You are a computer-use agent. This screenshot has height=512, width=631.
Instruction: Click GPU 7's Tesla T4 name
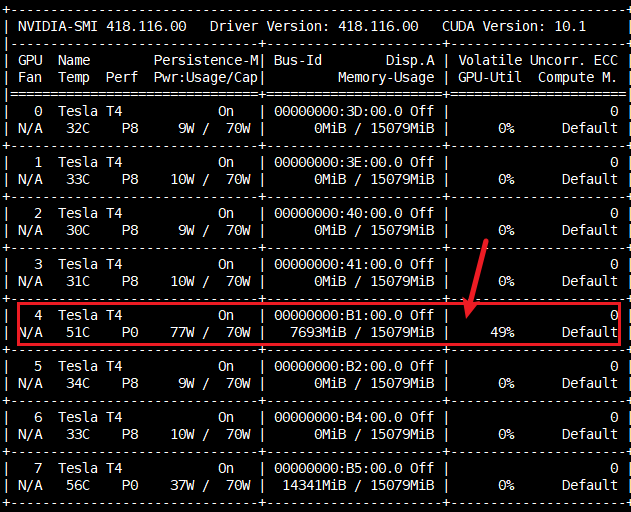tap(90, 469)
